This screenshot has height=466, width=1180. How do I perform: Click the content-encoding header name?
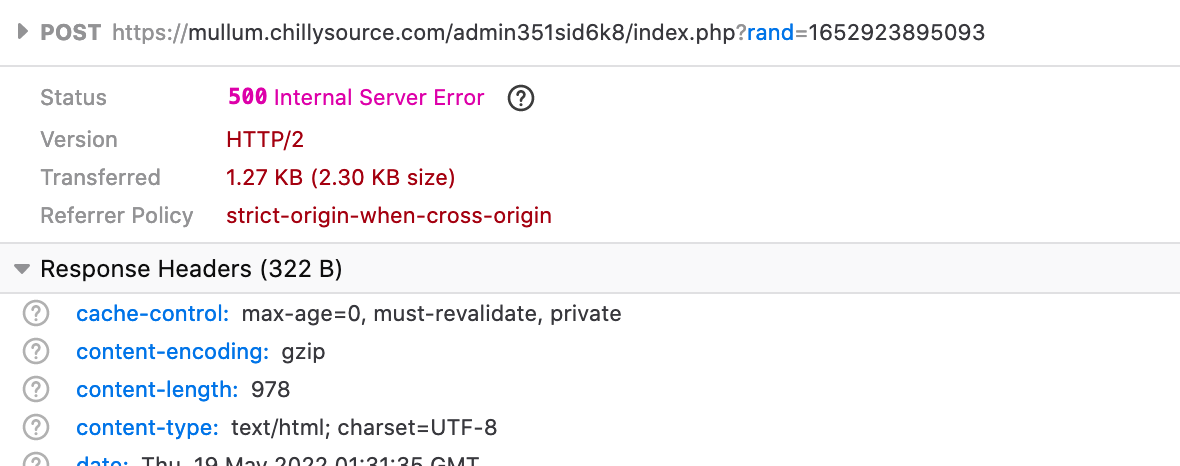172,352
